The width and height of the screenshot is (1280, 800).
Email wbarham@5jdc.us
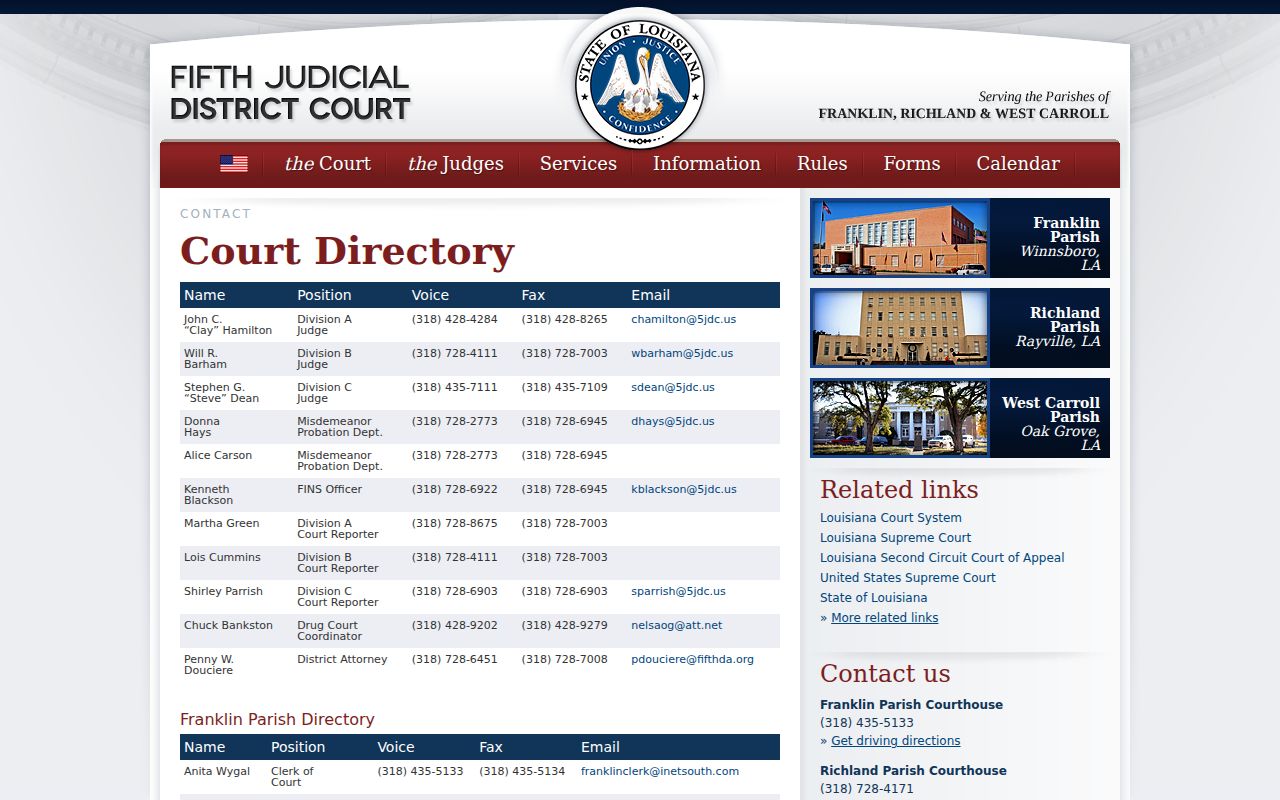pos(682,354)
